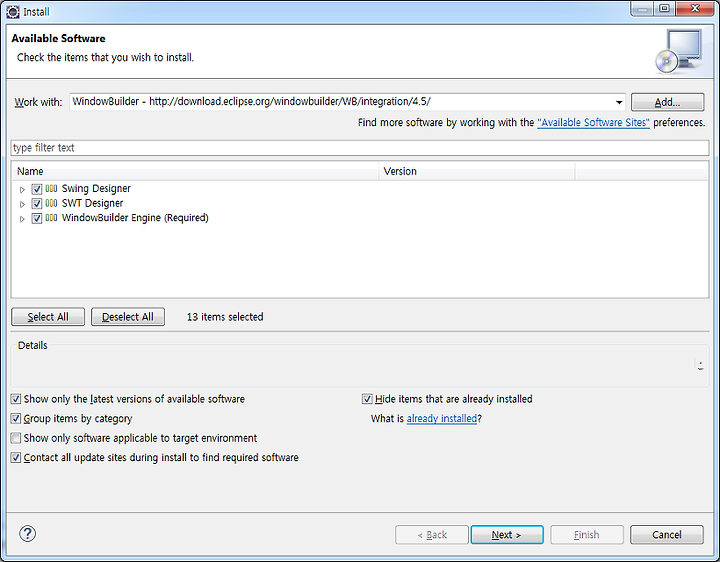Click the Select All button
This screenshot has width=720, height=562.
click(48, 317)
